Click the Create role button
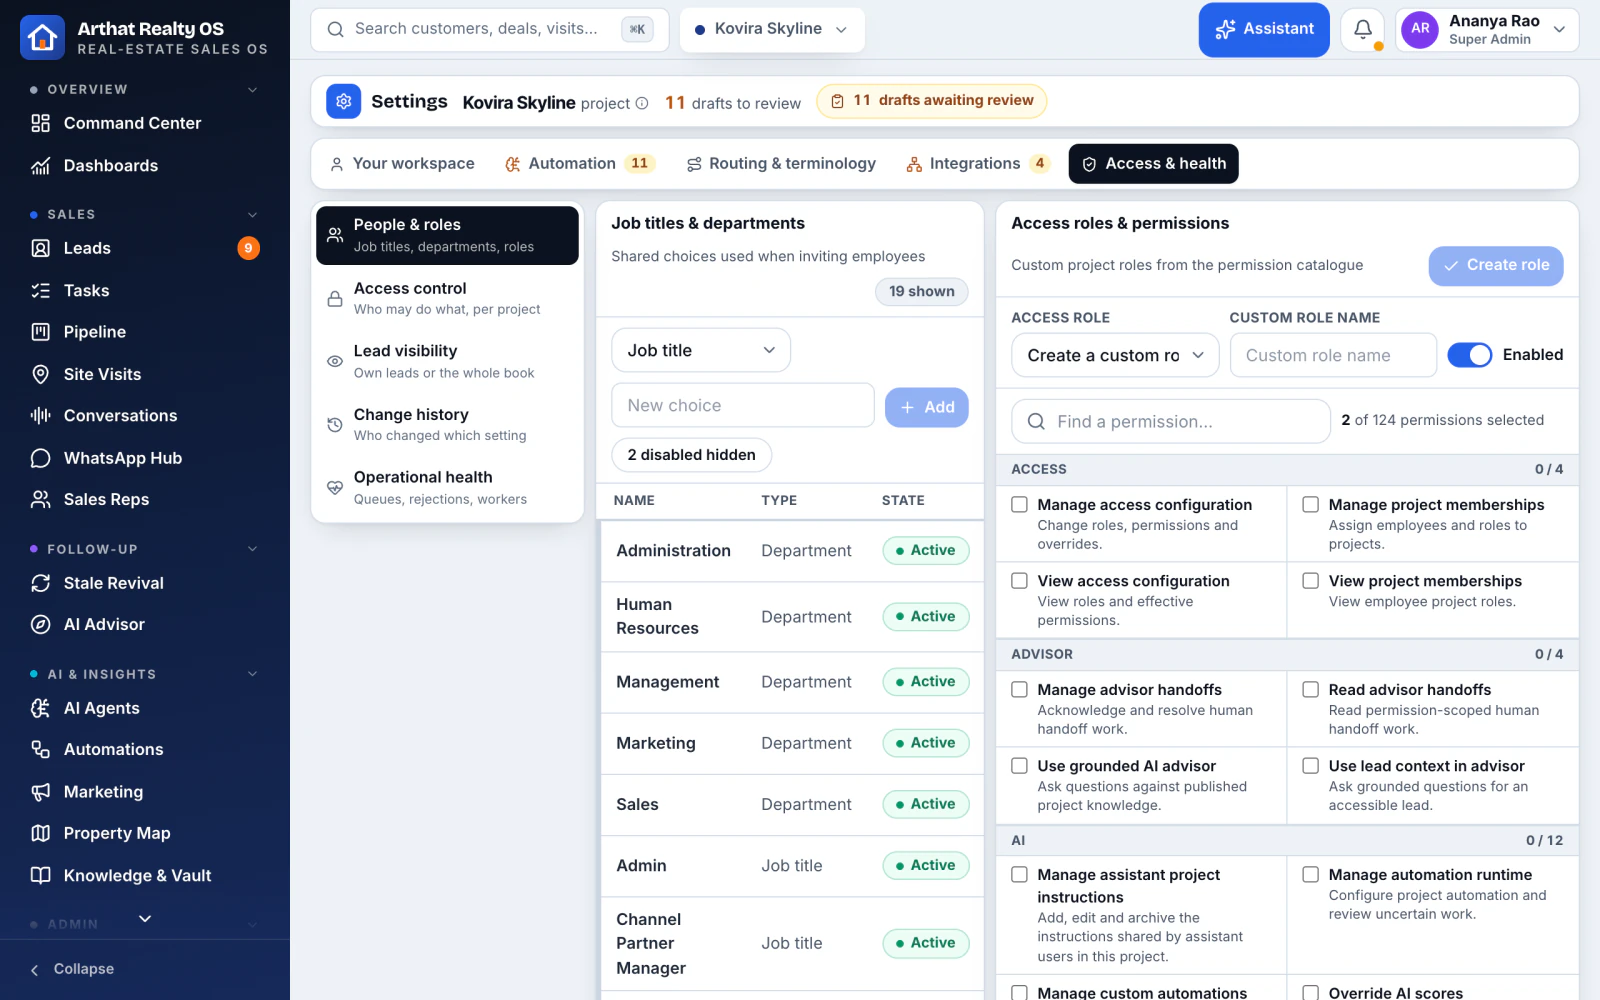The height and width of the screenshot is (1000, 1600). click(x=1496, y=266)
